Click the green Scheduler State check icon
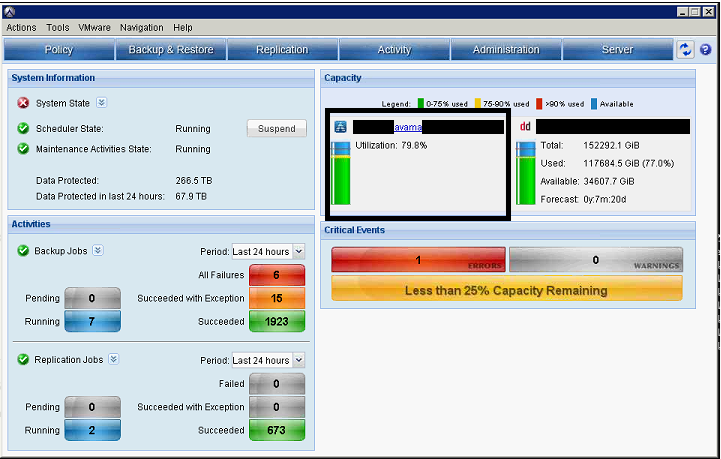721x459 pixels. click(23, 129)
